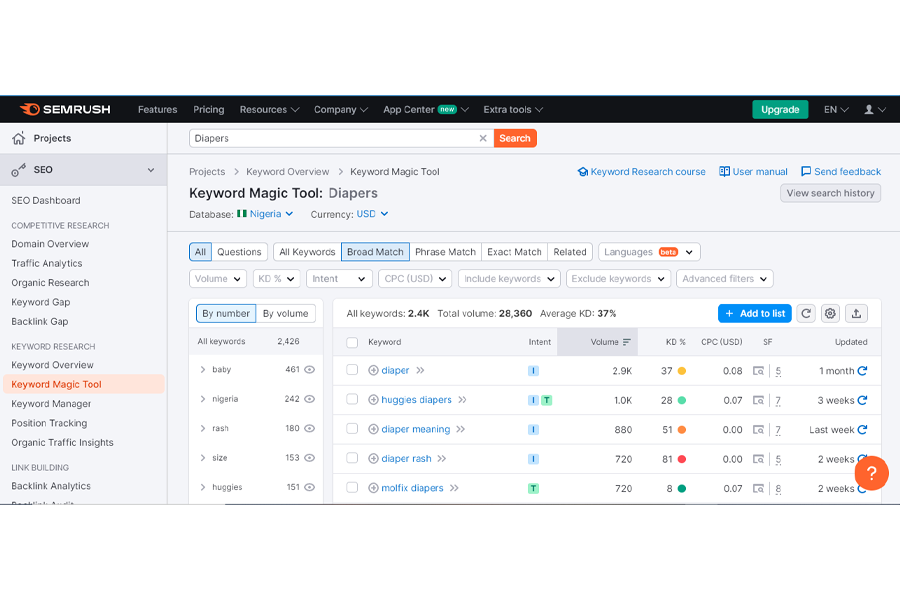Open the Include keywords dropdown
The width and height of the screenshot is (900, 600).
[x=509, y=278]
